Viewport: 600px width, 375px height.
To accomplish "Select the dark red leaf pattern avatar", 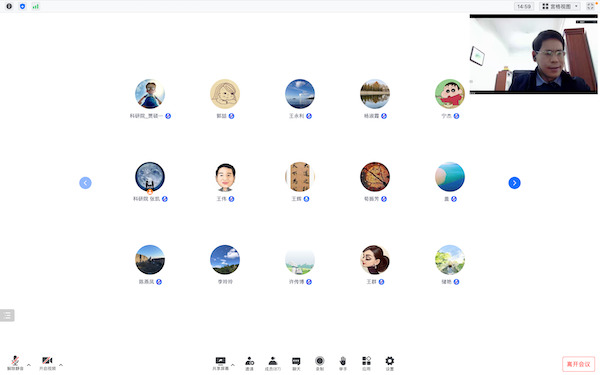I will 375,177.
